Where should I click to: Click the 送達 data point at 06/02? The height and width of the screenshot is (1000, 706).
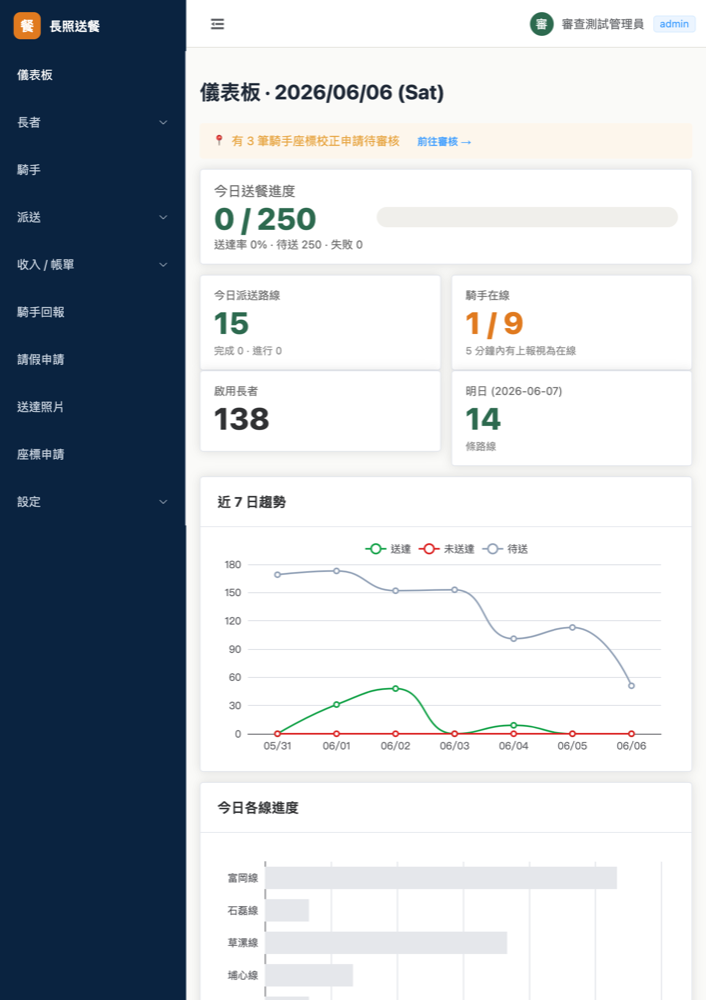click(x=395, y=689)
